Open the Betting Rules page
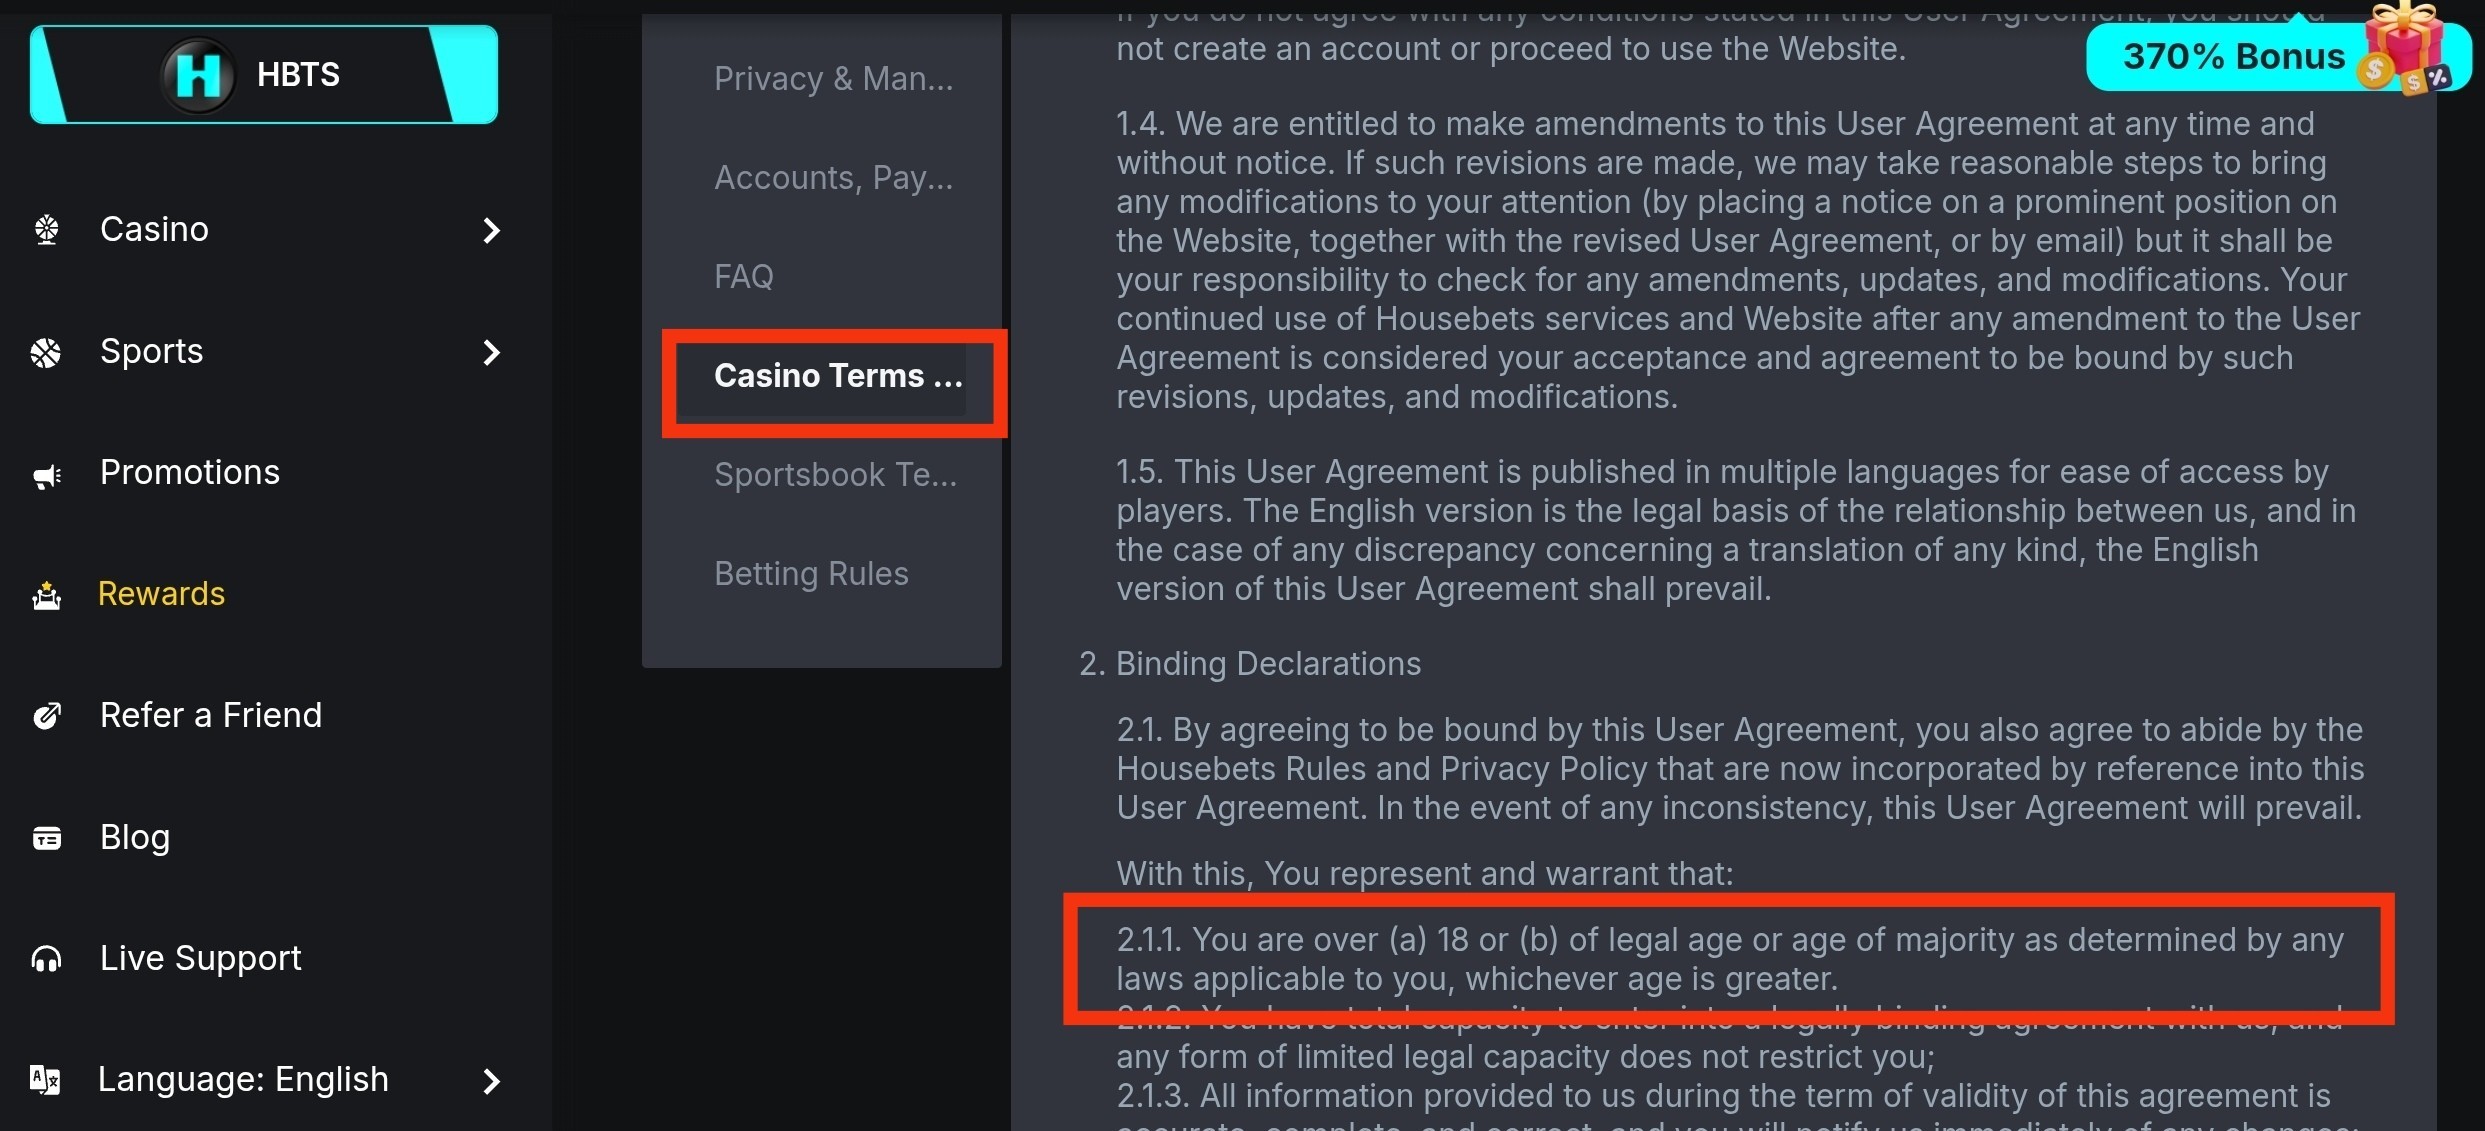 click(811, 573)
